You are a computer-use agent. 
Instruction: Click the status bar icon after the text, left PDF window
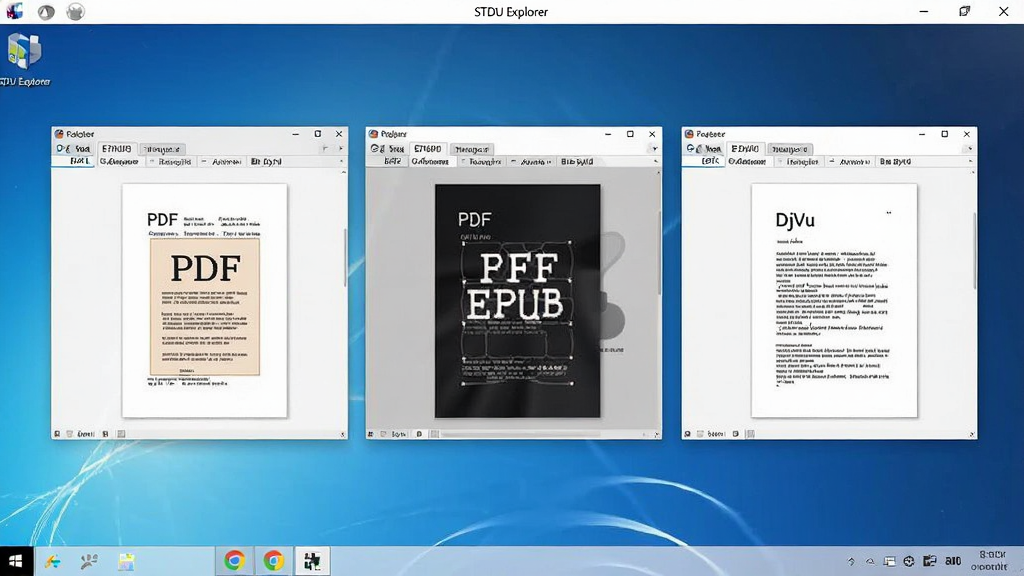click(x=105, y=434)
